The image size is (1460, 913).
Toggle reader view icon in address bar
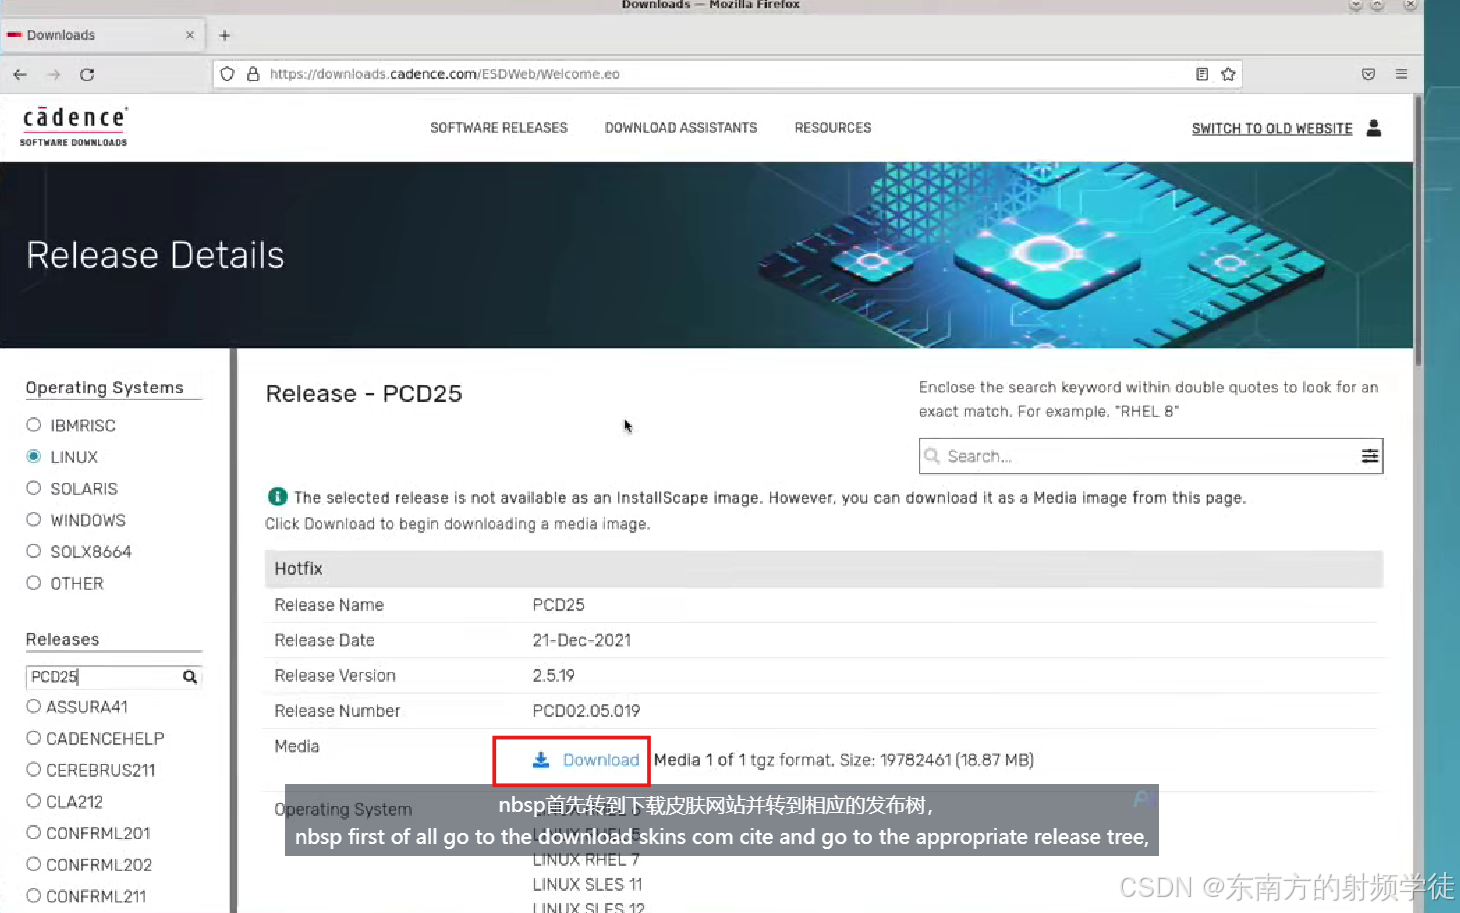1202,74
